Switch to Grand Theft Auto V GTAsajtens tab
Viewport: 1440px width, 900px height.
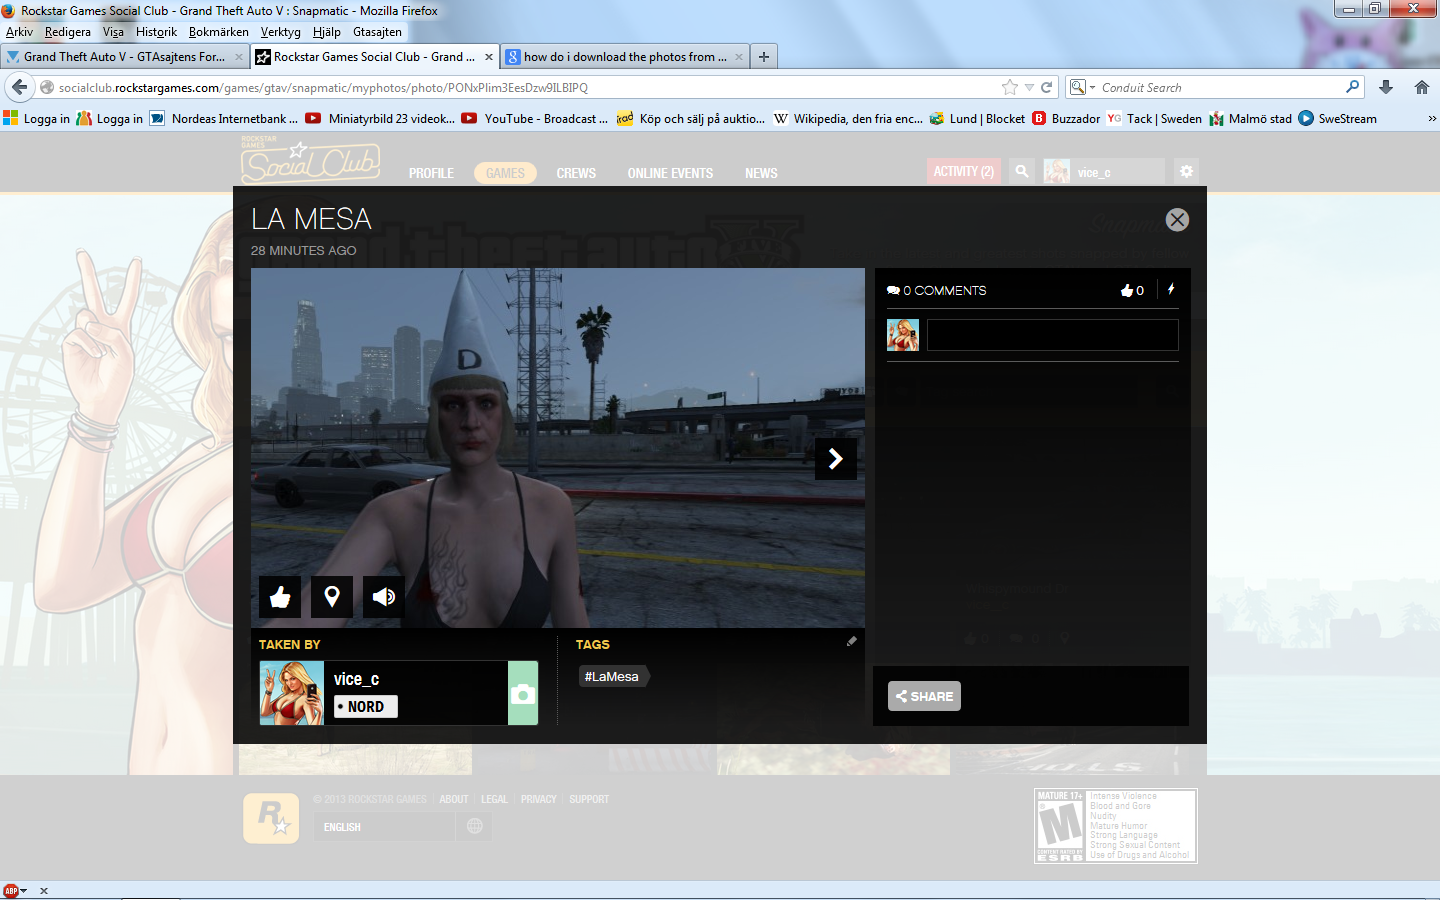point(125,57)
